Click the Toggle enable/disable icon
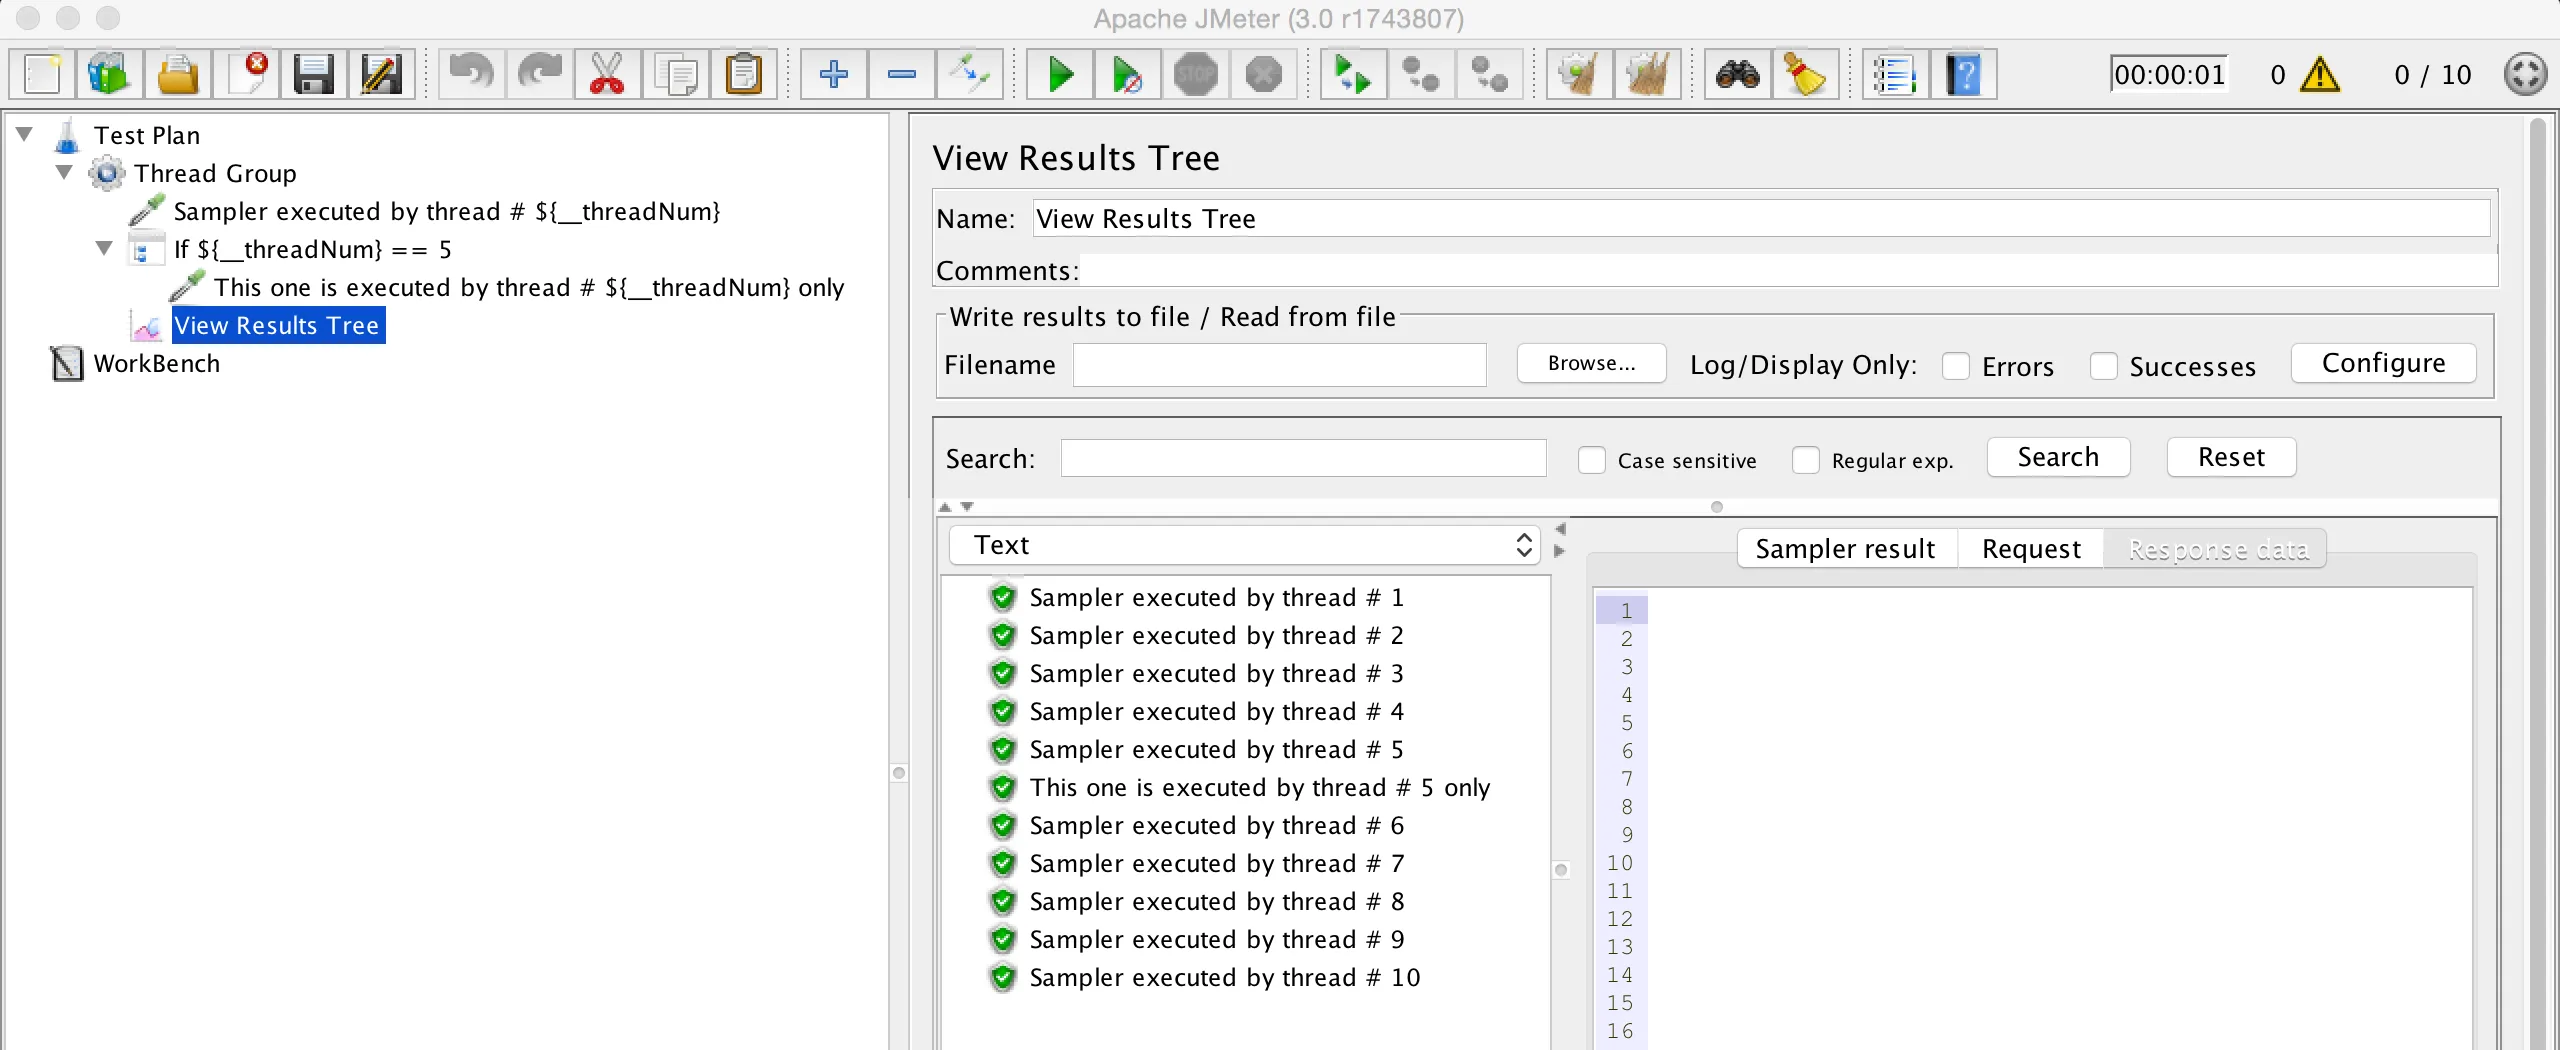2560x1050 pixels. coord(969,74)
